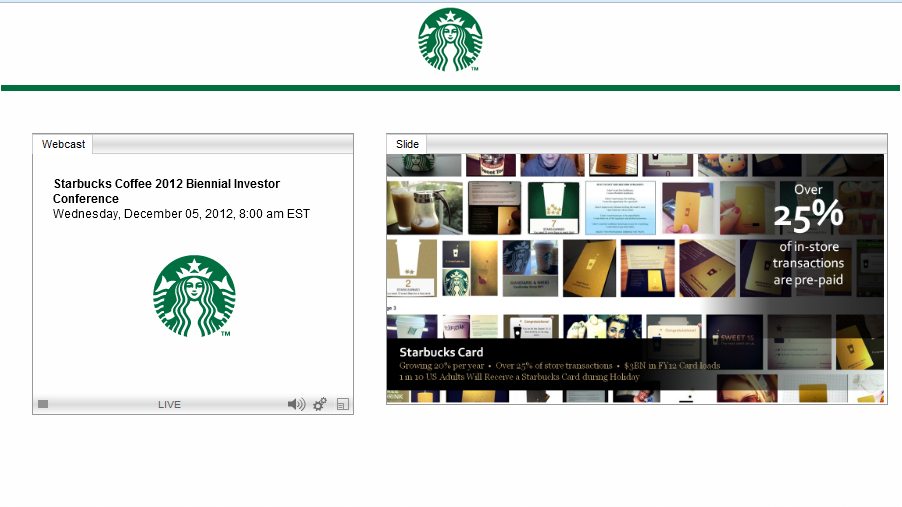902x507 pixels.
Task: Open webcast player settings gear
Action: (320, 404)
